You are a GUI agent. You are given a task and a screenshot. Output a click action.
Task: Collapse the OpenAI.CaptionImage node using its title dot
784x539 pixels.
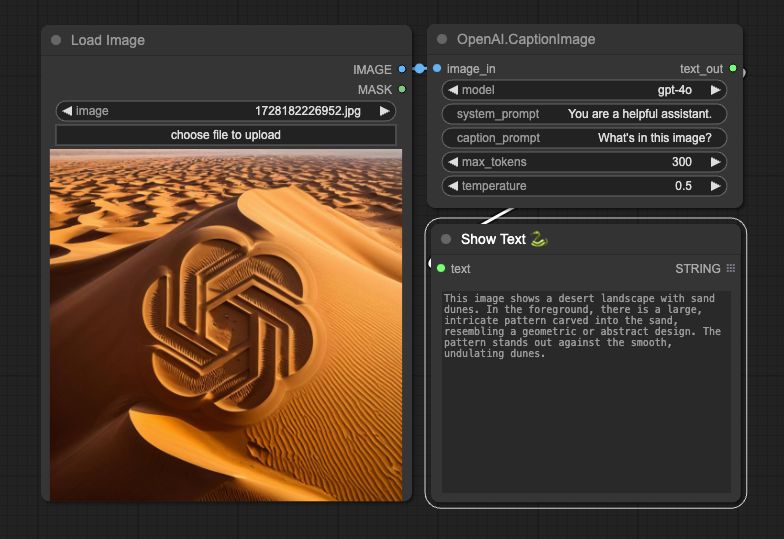click(442, 39)
